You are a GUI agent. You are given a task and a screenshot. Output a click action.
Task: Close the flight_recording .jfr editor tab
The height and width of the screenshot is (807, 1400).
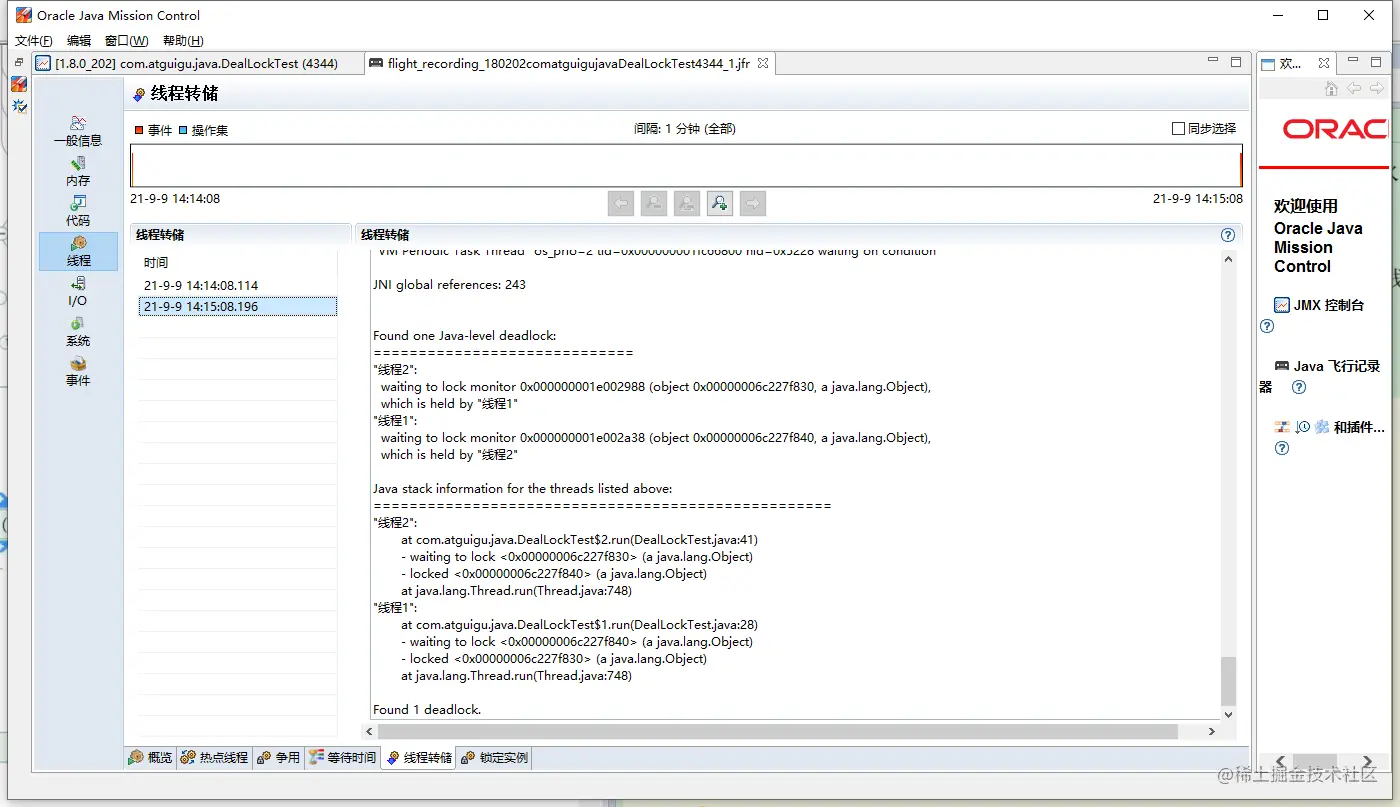(x=762, y=63)
